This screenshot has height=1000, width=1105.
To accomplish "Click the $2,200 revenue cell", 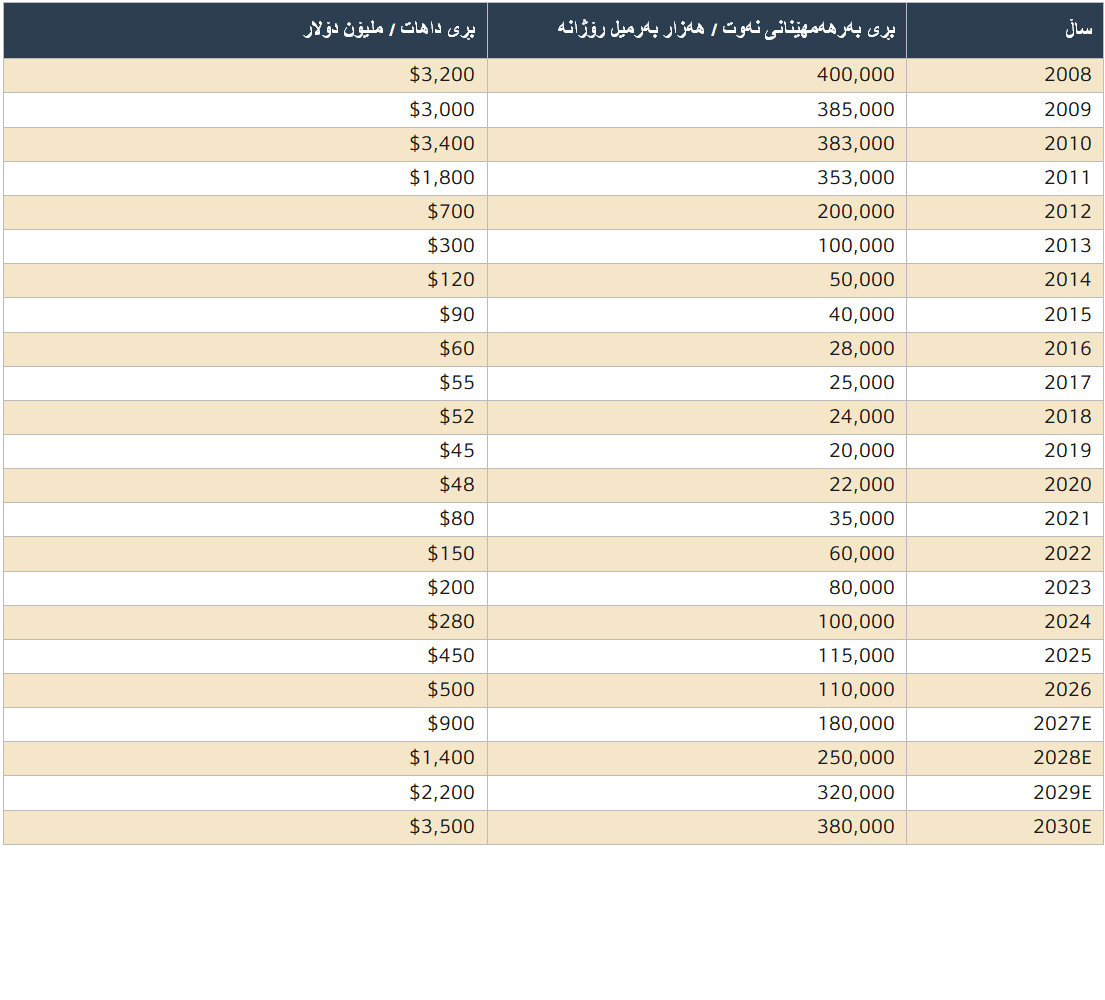I will [442, 793].
